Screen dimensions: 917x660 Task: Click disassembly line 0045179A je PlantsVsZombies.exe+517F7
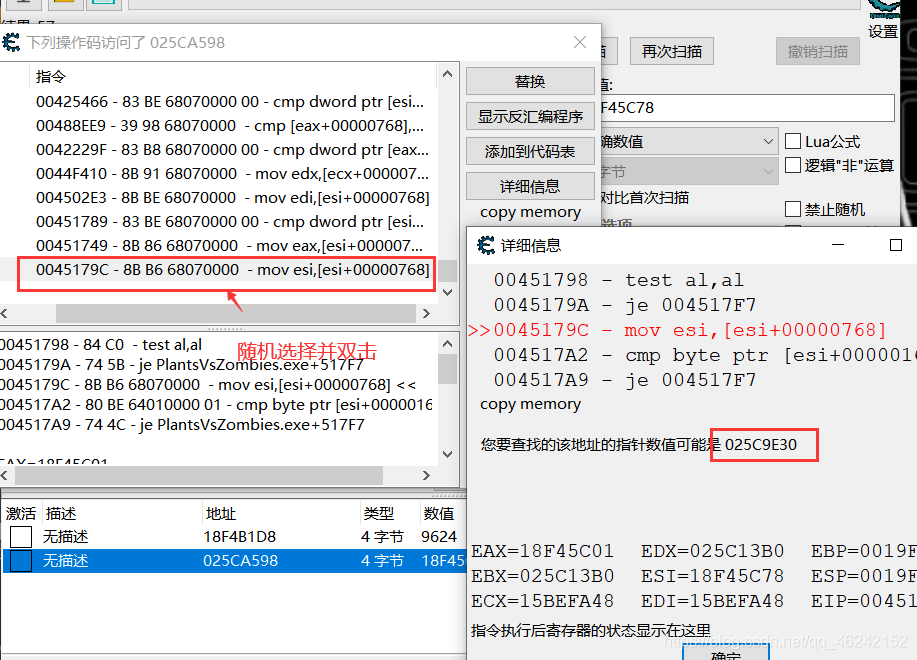point(182,365)
